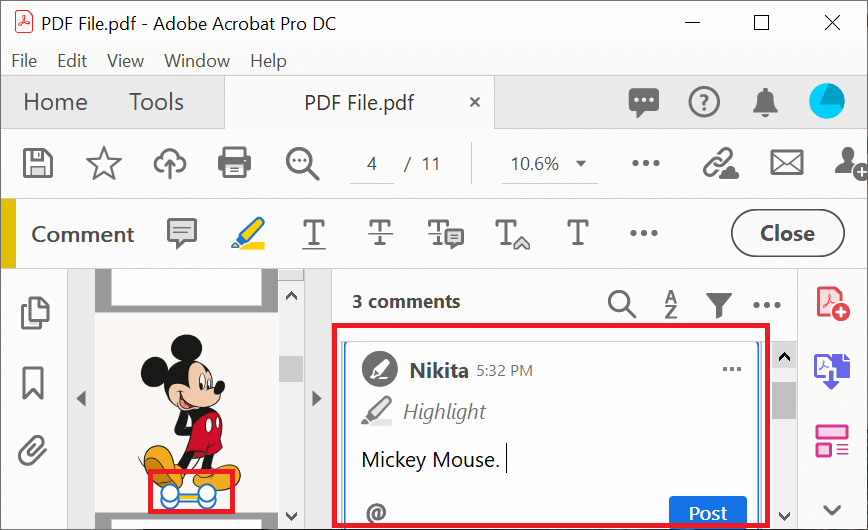Click the page number input field
Image resolution: width=868 pixels, height=530 pixels.
(x=372, y=164)
